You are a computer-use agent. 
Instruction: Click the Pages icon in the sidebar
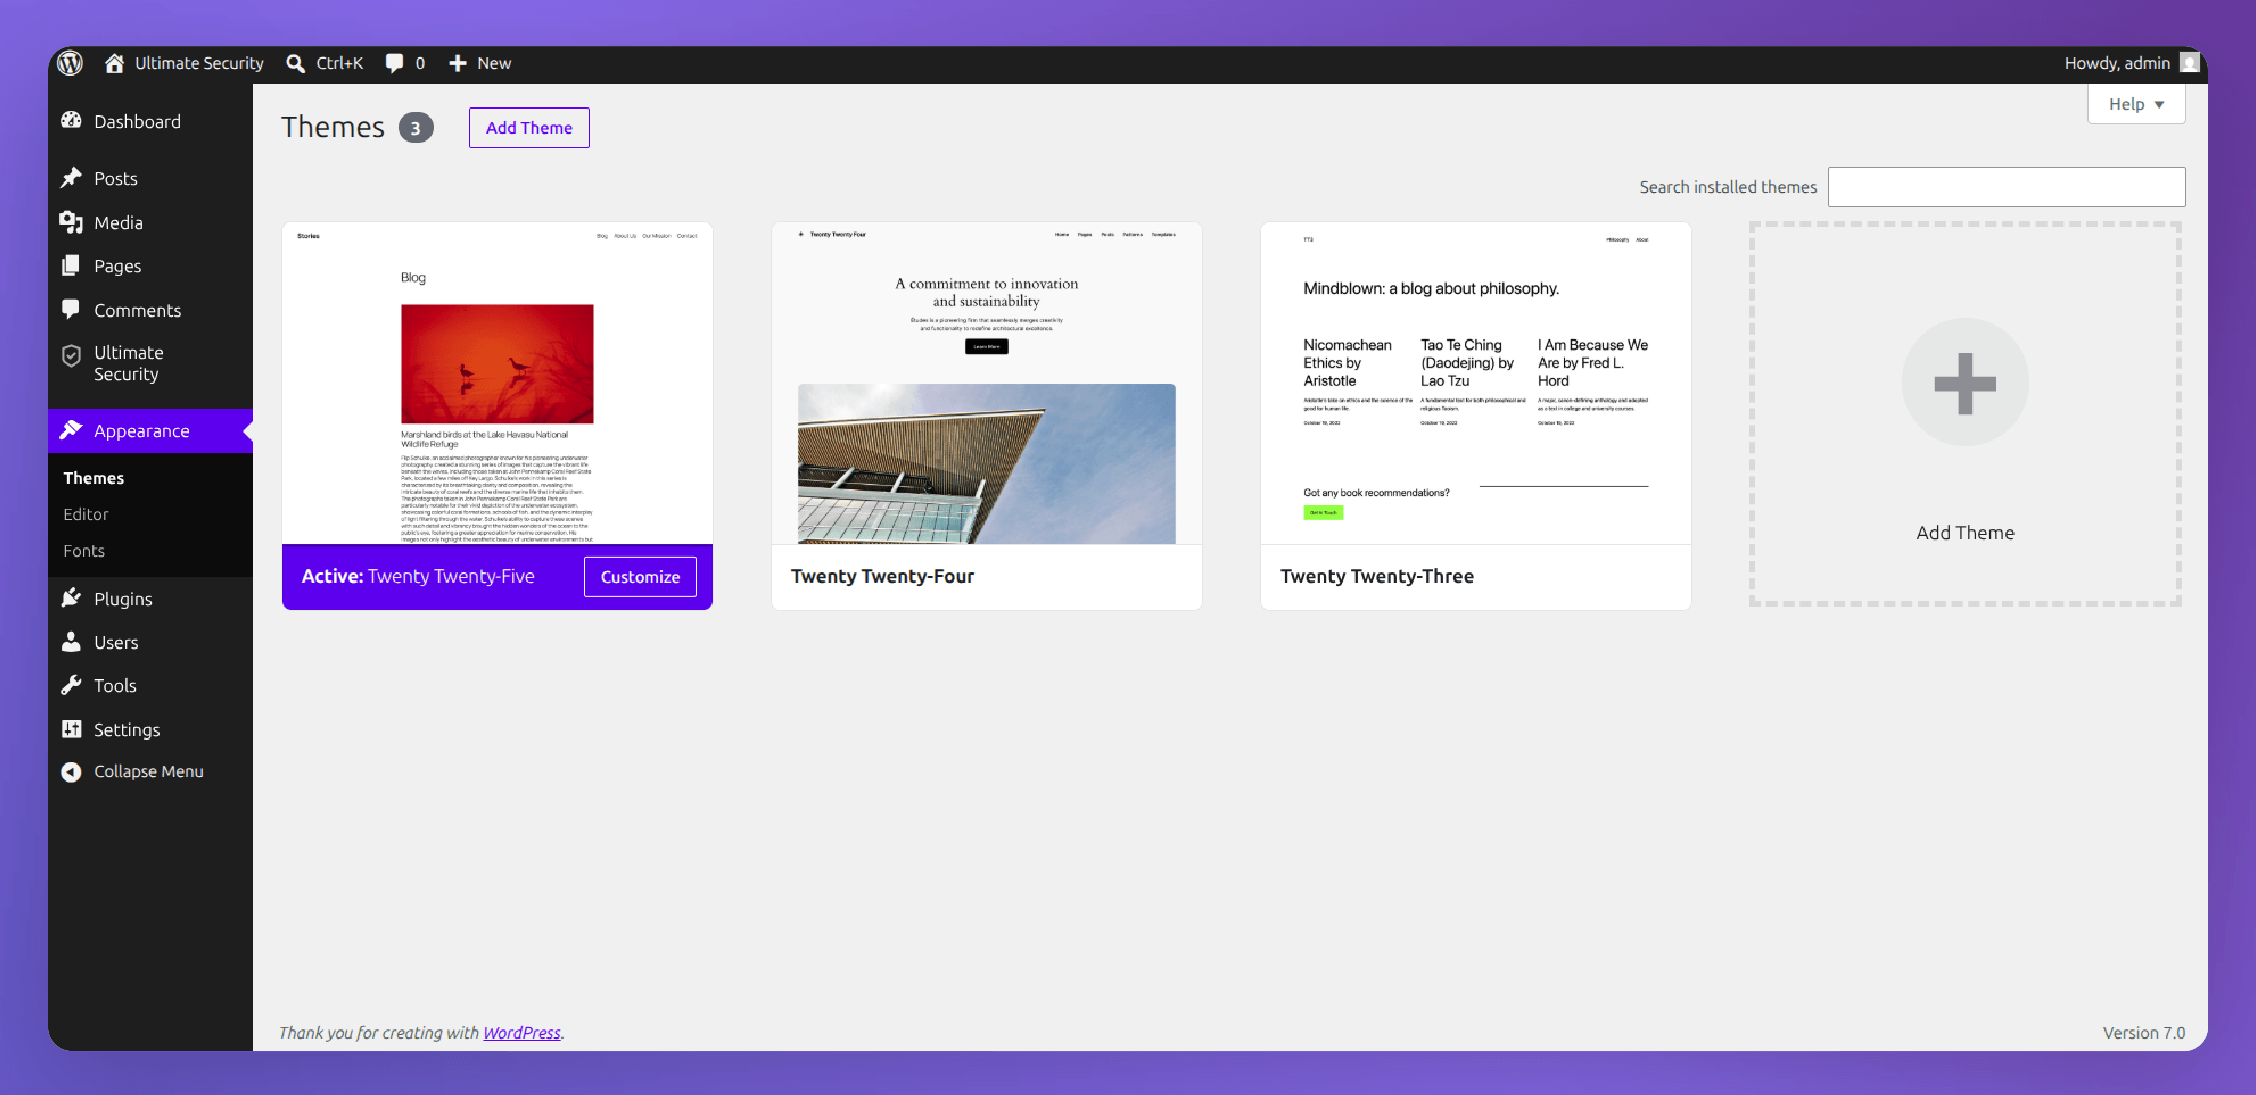pyautogui.click(x=71, y=266)
